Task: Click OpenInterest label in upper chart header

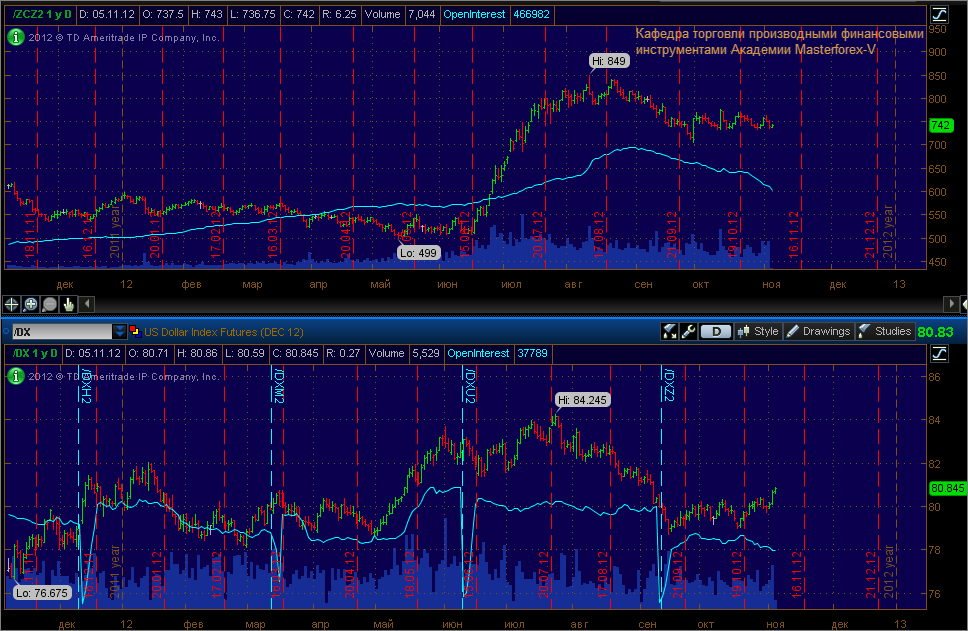Action: (x=474, y=14)
